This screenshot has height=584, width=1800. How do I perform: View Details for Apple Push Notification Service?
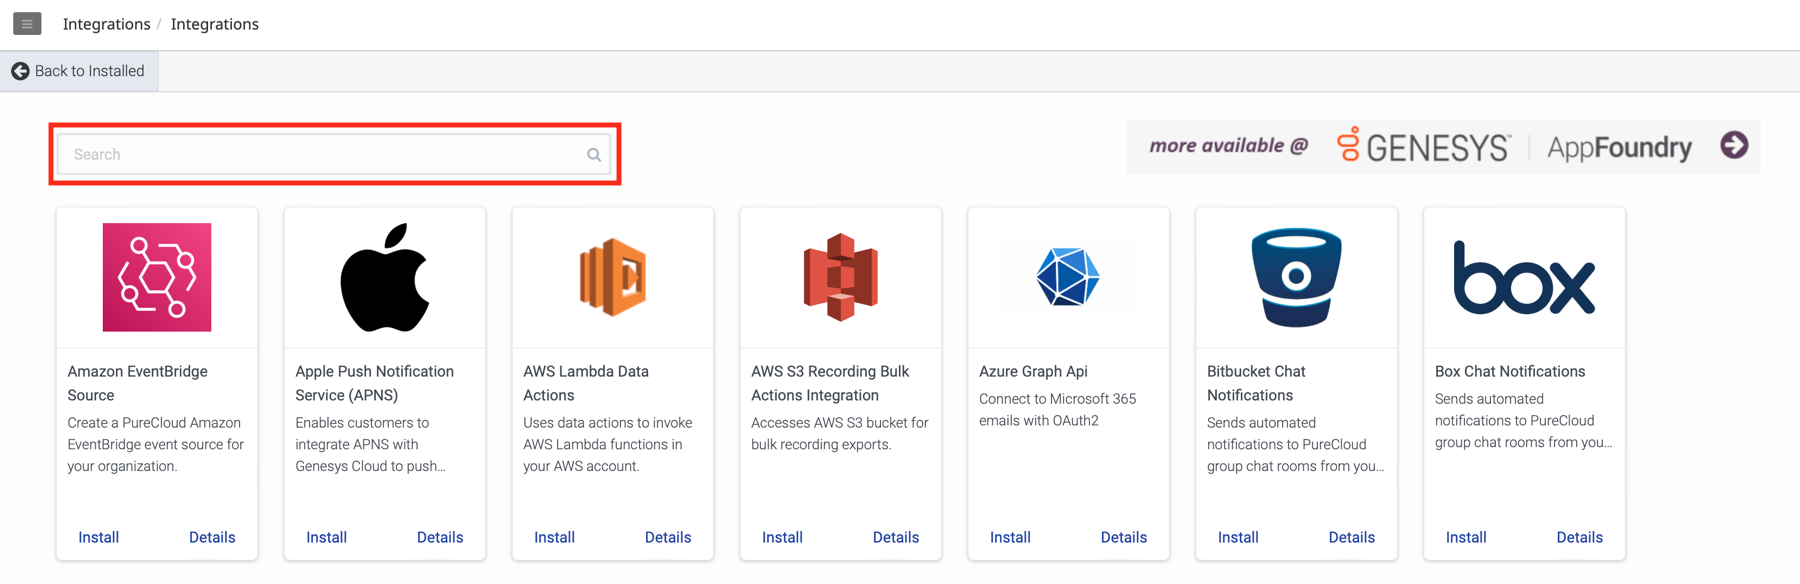(x=440, y=537)
